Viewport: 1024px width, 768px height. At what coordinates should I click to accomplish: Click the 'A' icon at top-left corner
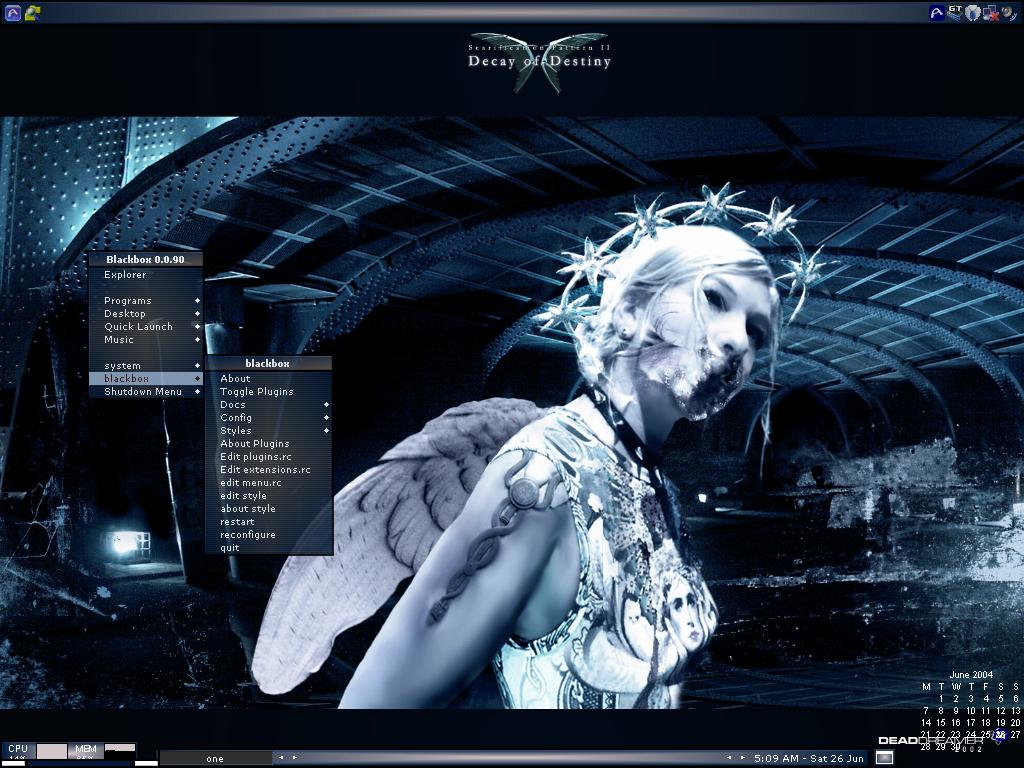[12, 12]
